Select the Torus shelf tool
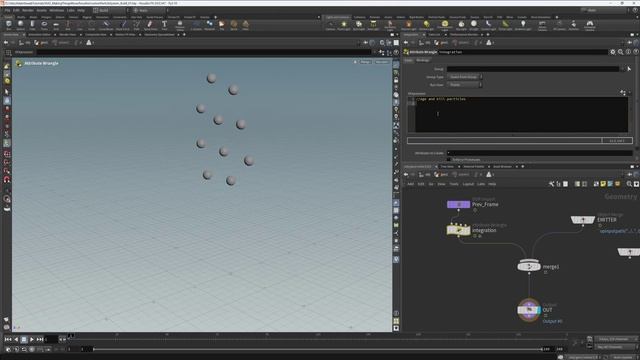 (x=44, y=25)
